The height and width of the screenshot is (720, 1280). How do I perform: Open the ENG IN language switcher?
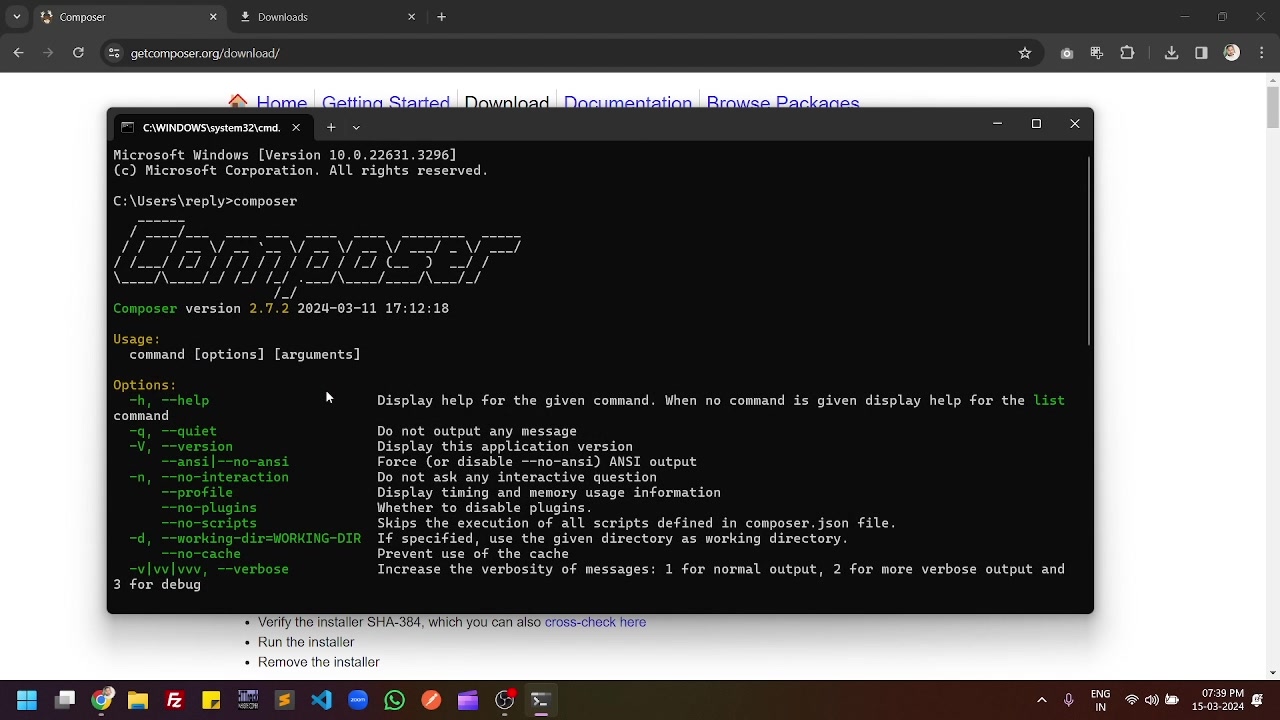1100,700
